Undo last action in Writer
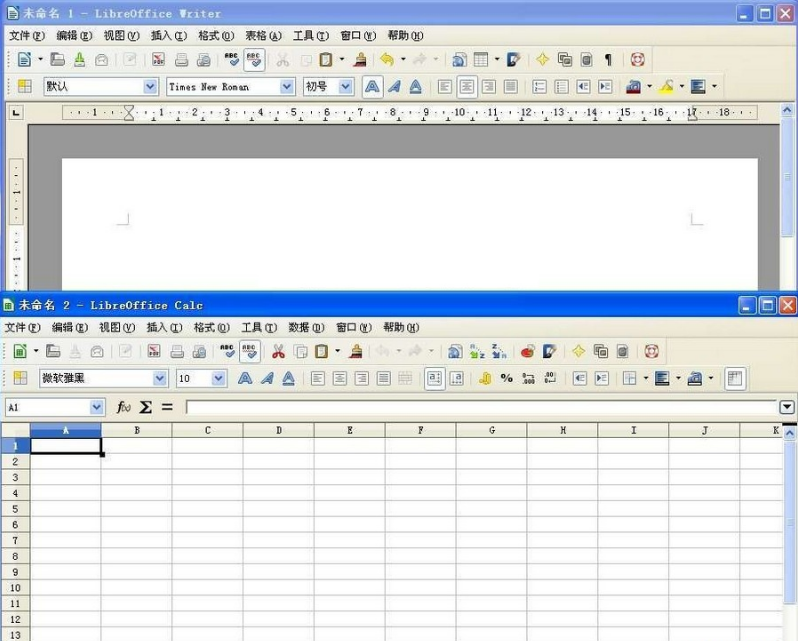This screenshot has width=798, height=641. pos(387,60)
